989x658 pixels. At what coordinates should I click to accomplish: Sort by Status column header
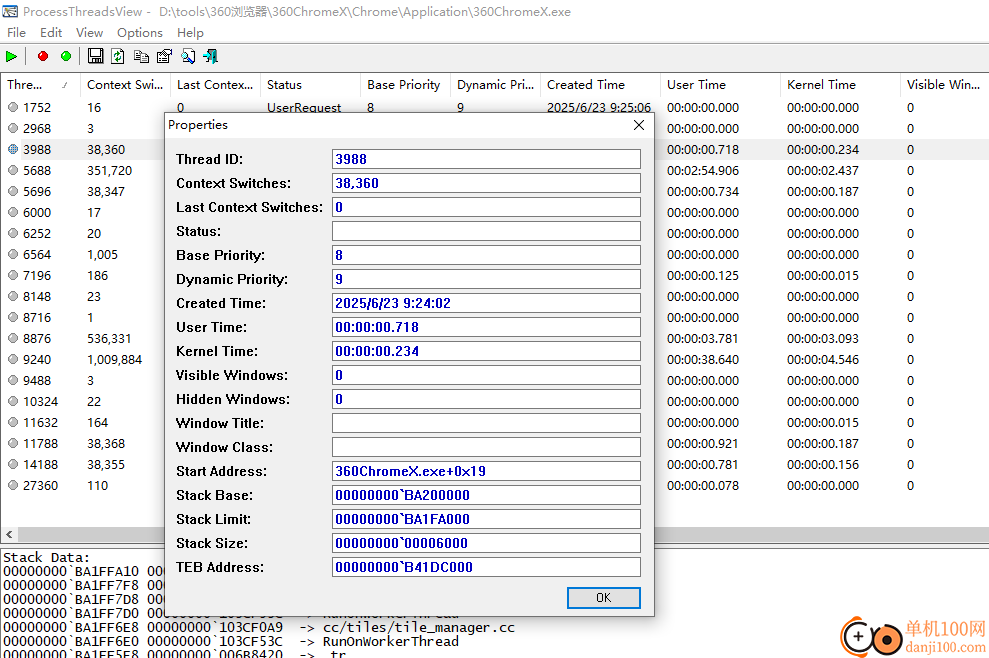[310, 85]
